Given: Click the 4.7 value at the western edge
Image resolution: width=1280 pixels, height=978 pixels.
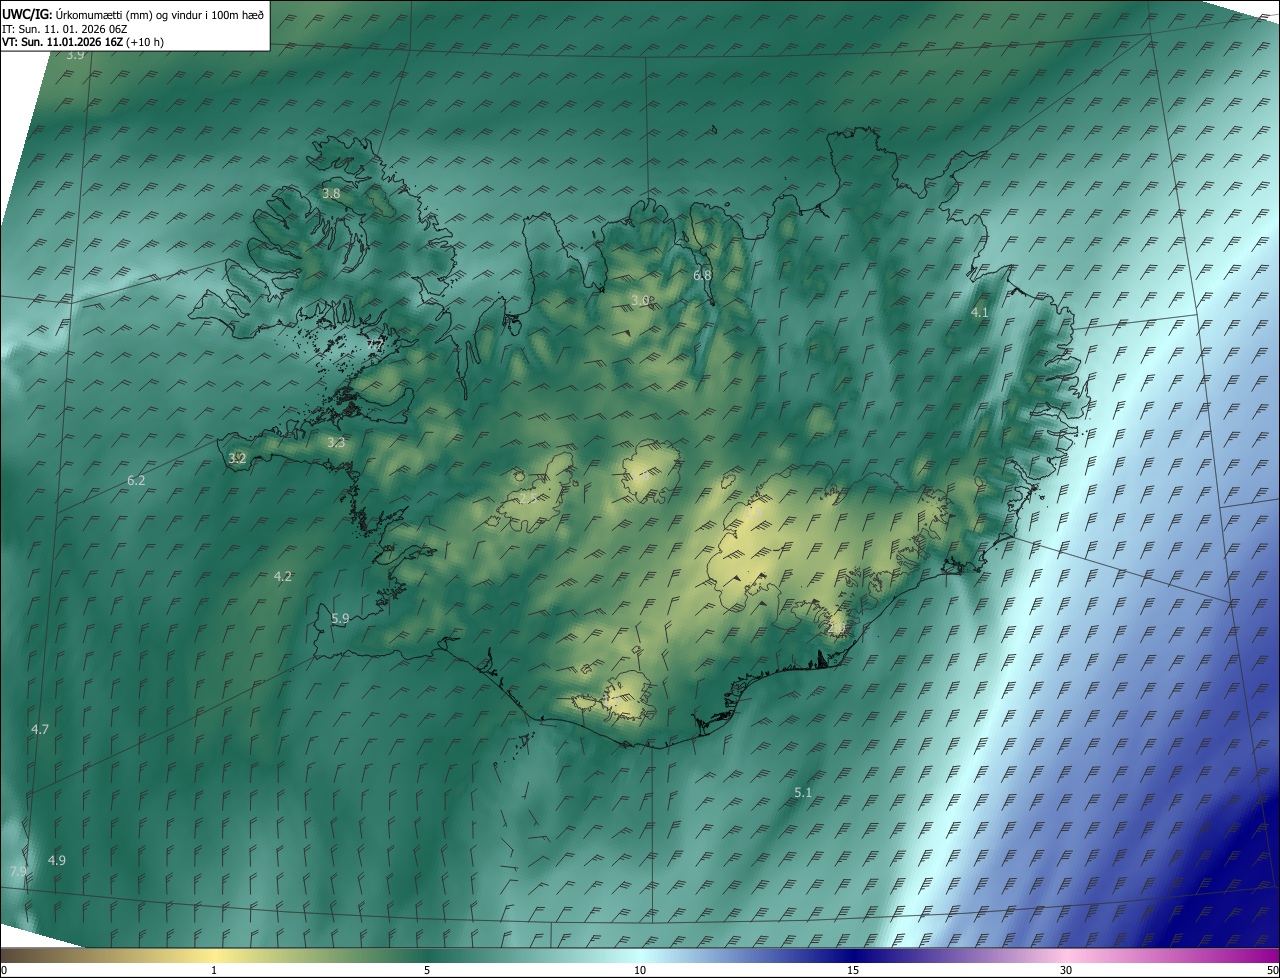Looking at the screenshot, I should click(40, 730).
